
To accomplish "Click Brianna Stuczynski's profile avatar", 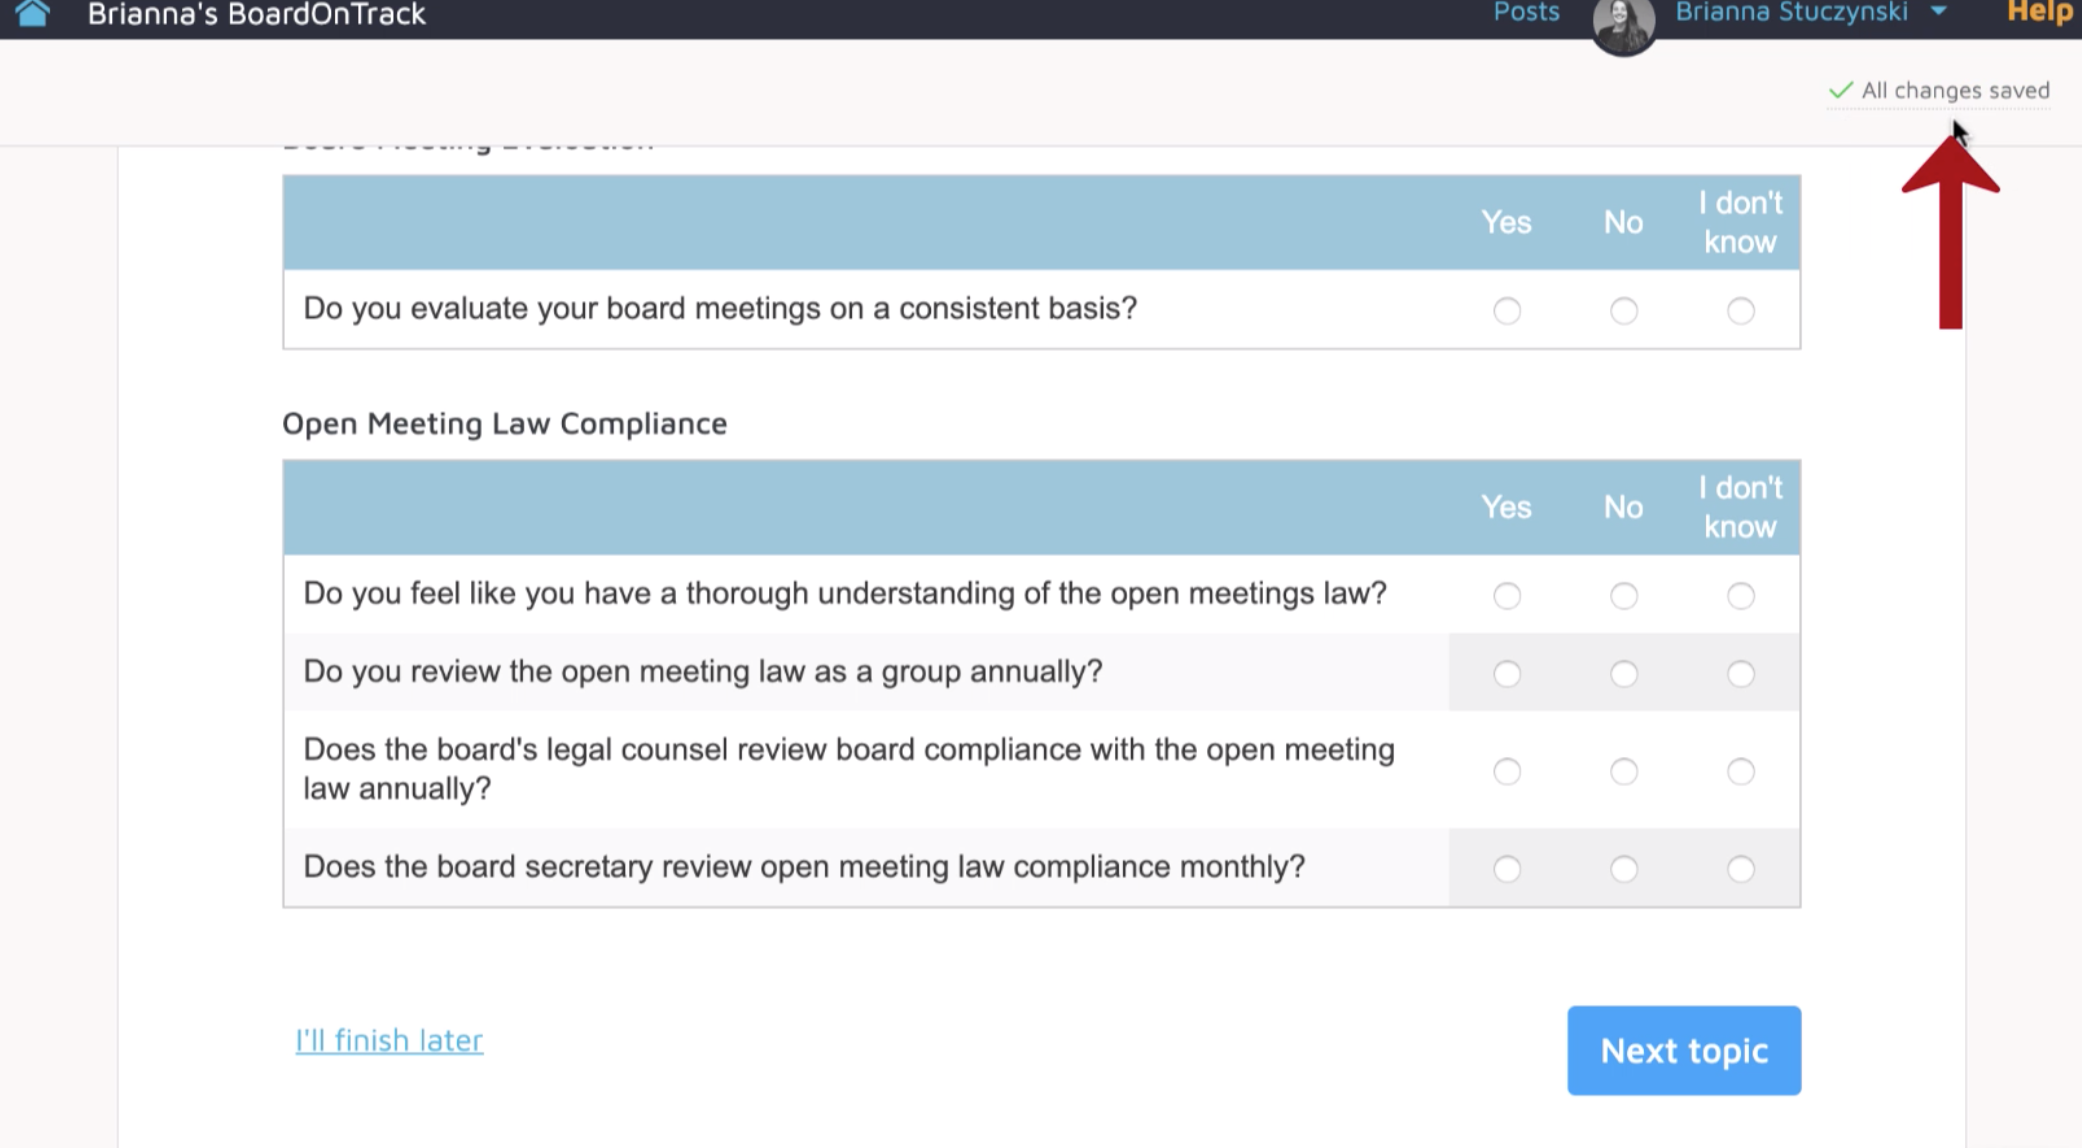I will (x=1623, y=25).
